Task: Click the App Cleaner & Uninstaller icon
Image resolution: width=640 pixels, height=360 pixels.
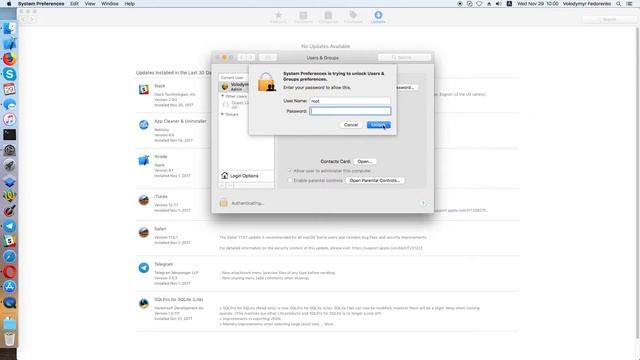Action: 144,125
